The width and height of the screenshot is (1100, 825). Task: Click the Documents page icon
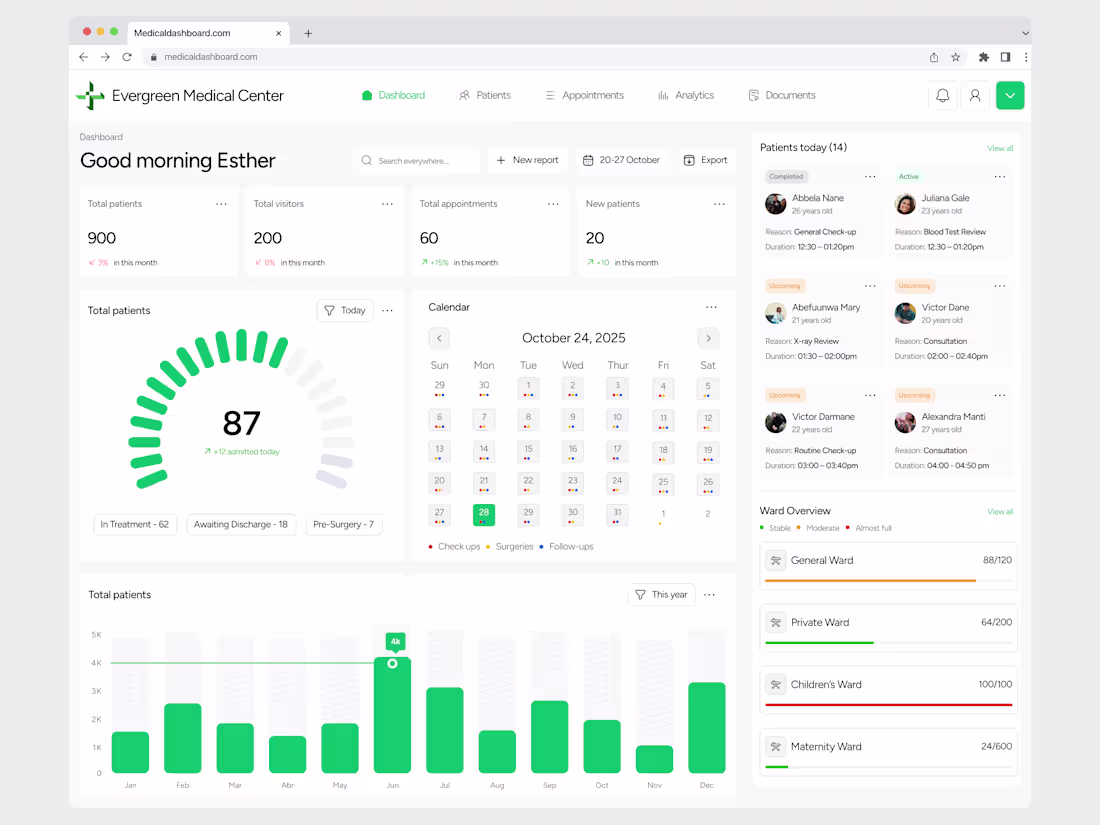click(x=753, y=95)
